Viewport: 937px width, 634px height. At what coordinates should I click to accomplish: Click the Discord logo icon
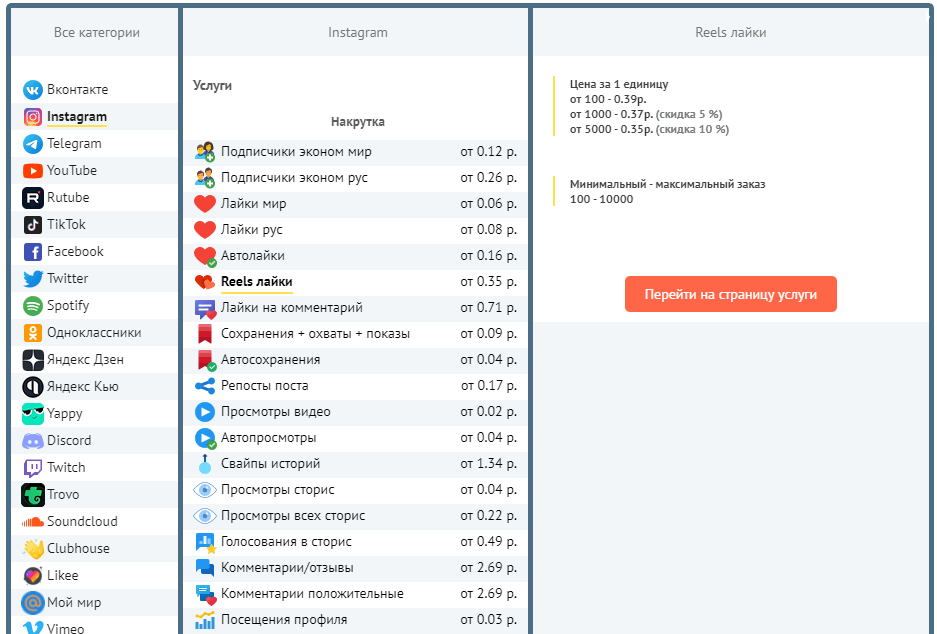(33, 441)
